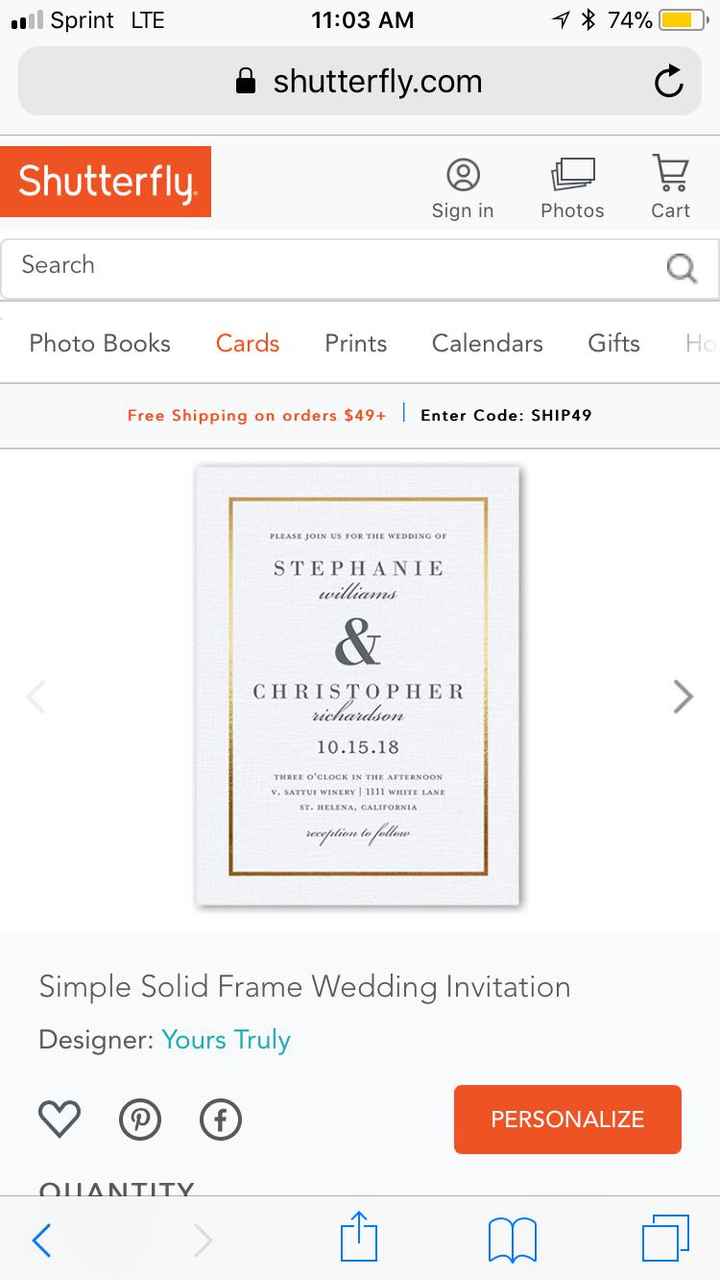Open Safari's share icon

pyautogui.click(x=359, y=1240)
